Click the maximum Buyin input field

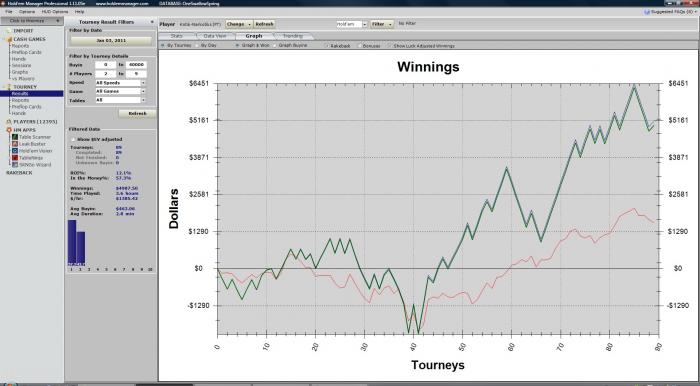[136, 65]
